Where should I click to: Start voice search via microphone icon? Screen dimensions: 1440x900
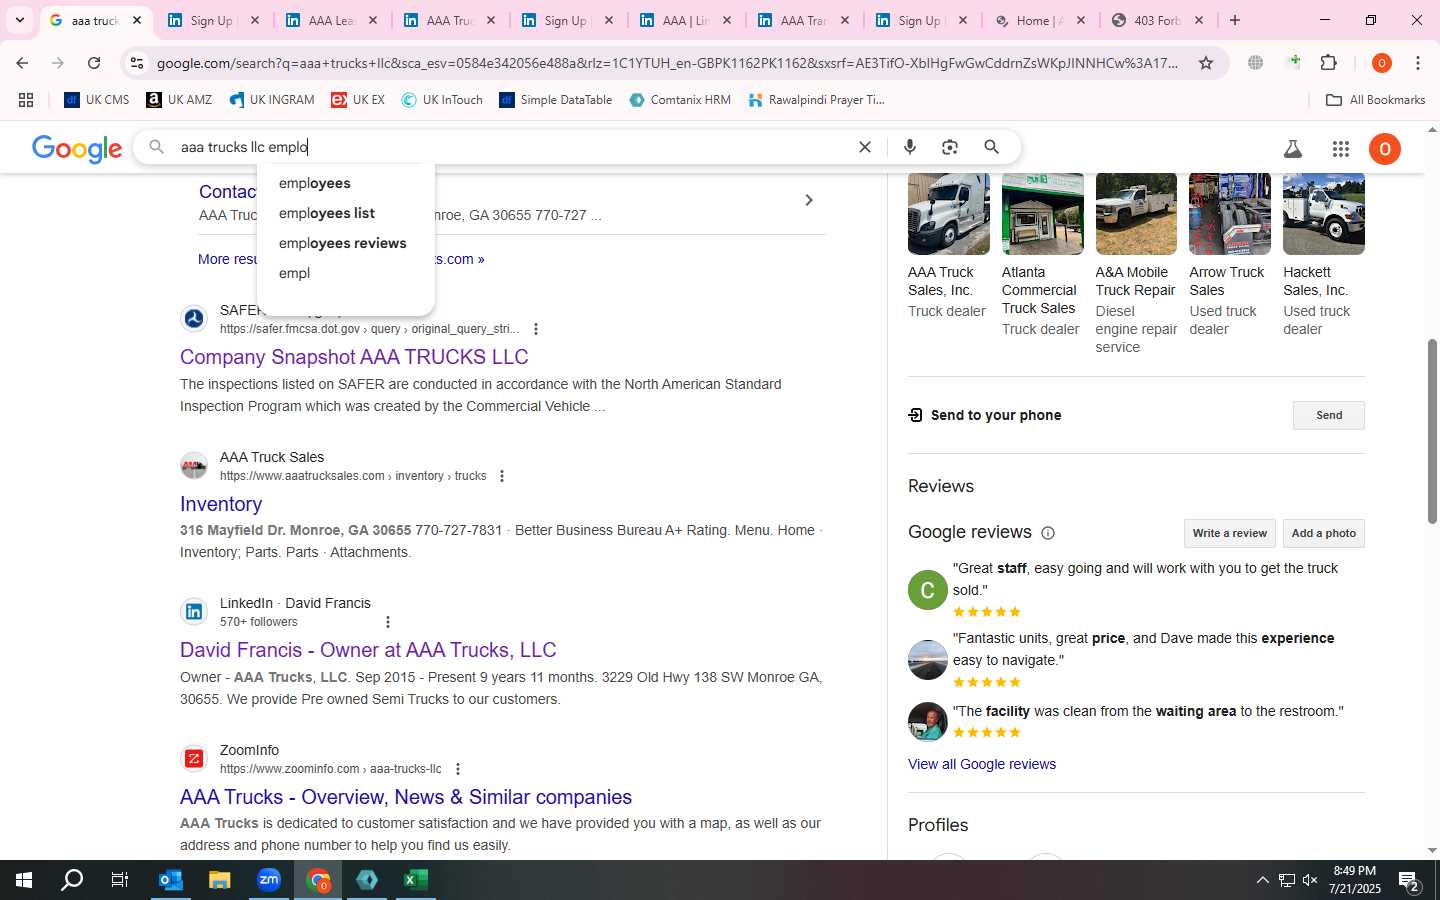point(910,147)
